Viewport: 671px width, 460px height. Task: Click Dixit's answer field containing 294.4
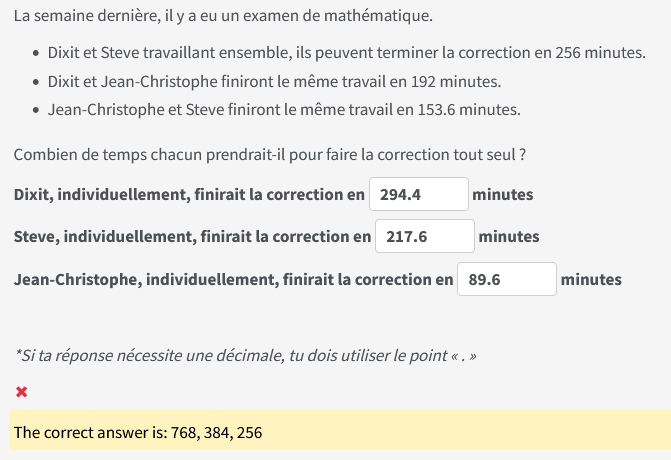click(x=418, y=194)
